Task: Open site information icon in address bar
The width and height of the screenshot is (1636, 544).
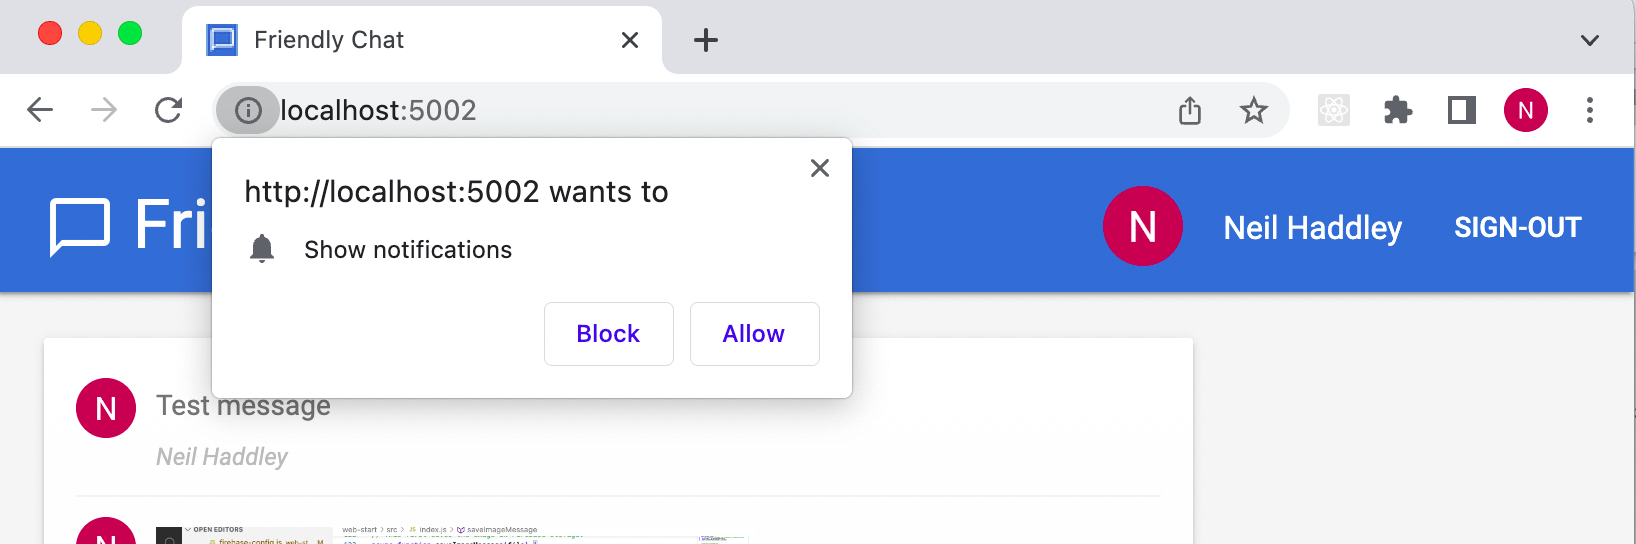Action: pos(248,110)
